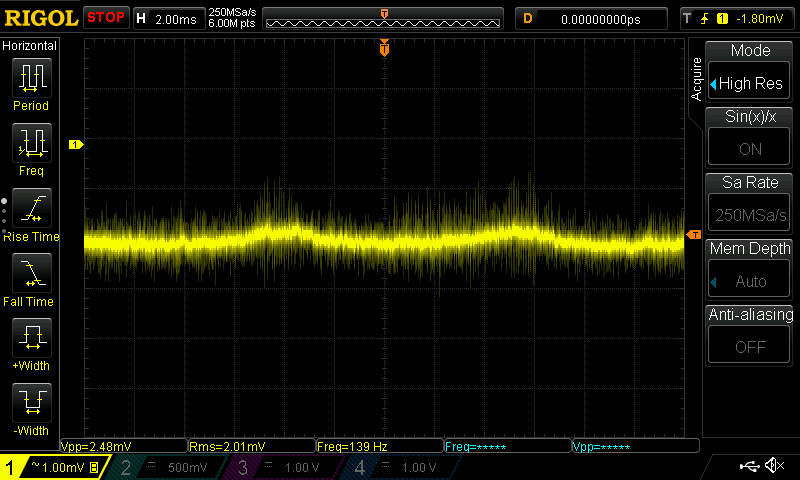Click the Vpp=2.48mV measurement readout
This screenshot has height=480, width=800.
(95, 446)
